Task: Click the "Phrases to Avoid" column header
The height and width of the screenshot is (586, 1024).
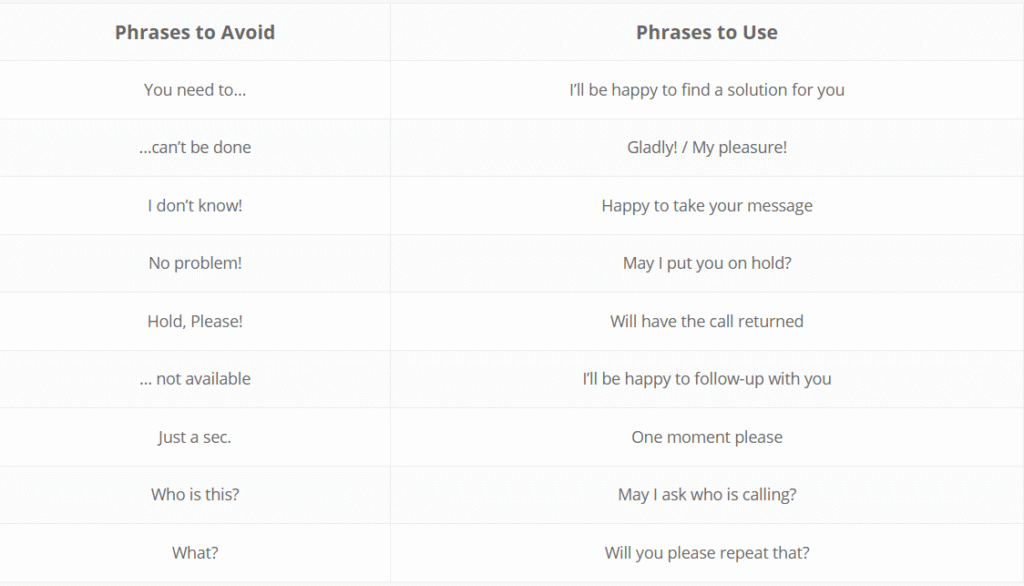Action: coord(195,32)
